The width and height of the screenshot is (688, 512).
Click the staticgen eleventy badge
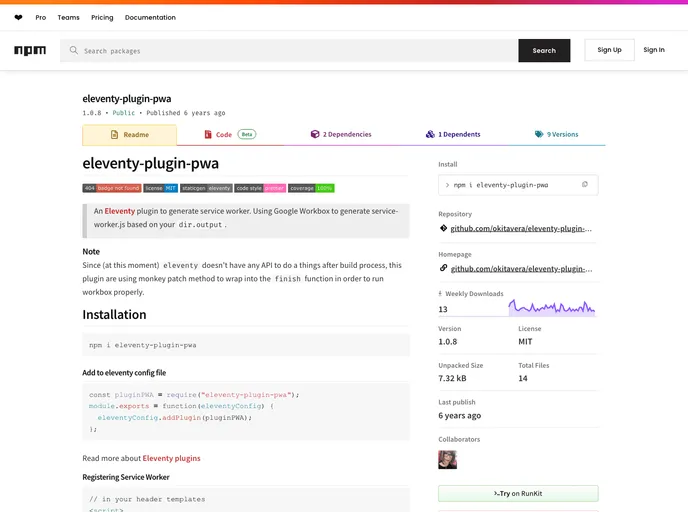pyautogui.click(x=206, y=188)
